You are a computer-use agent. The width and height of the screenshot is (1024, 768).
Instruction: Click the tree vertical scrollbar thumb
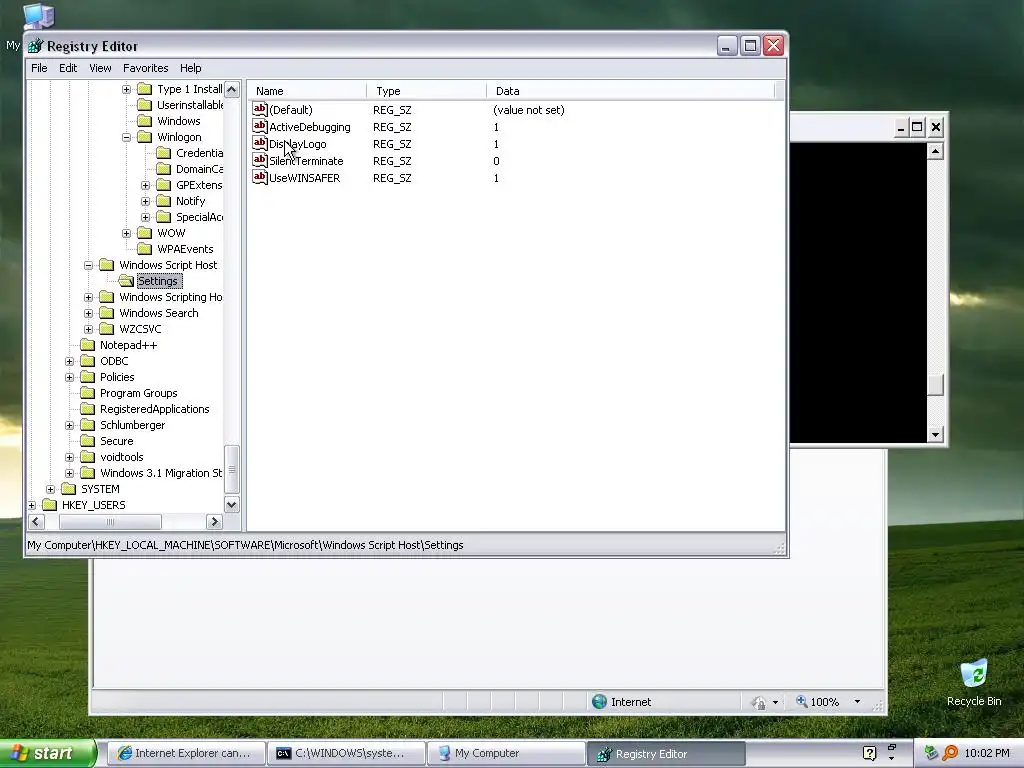[x=232, y=469]
